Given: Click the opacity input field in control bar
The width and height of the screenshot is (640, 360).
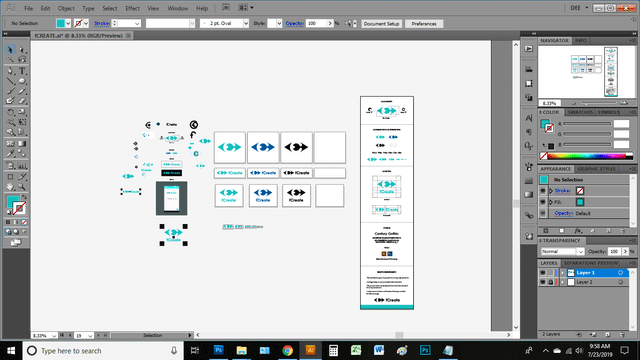Looking at the screenshot, I should (x=317, y=23).
